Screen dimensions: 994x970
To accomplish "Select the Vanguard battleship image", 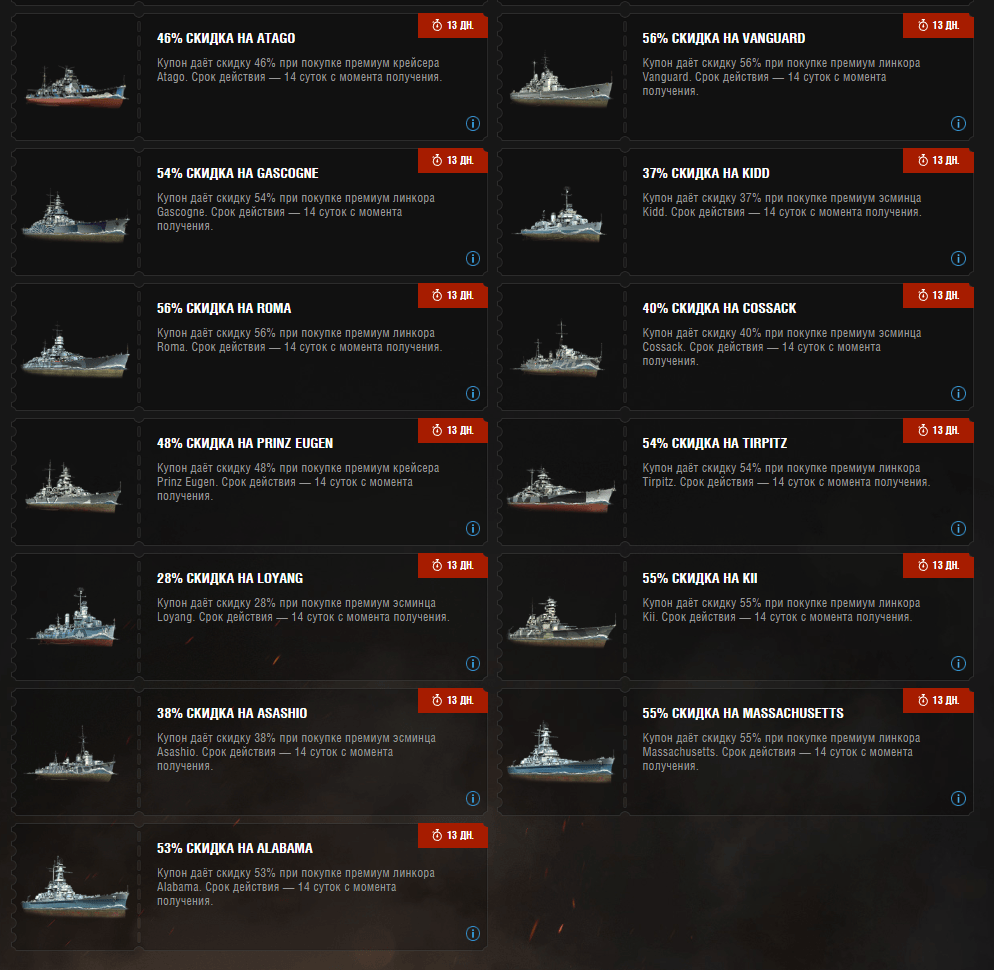I will pos(560,82).
